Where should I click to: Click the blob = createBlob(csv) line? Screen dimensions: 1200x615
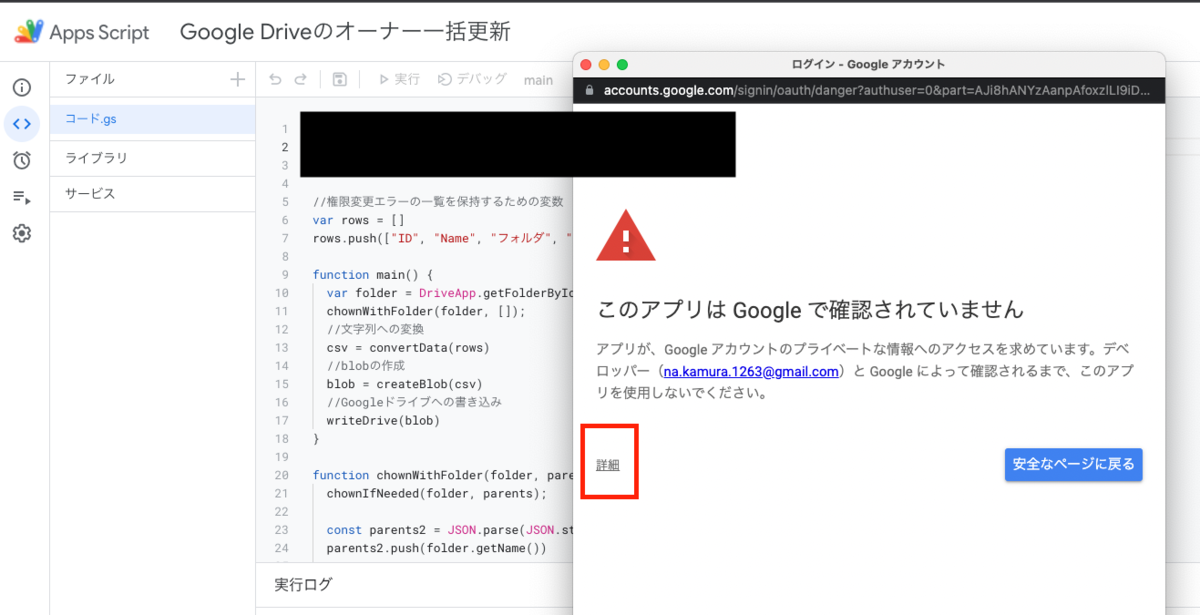click(404, 383)
